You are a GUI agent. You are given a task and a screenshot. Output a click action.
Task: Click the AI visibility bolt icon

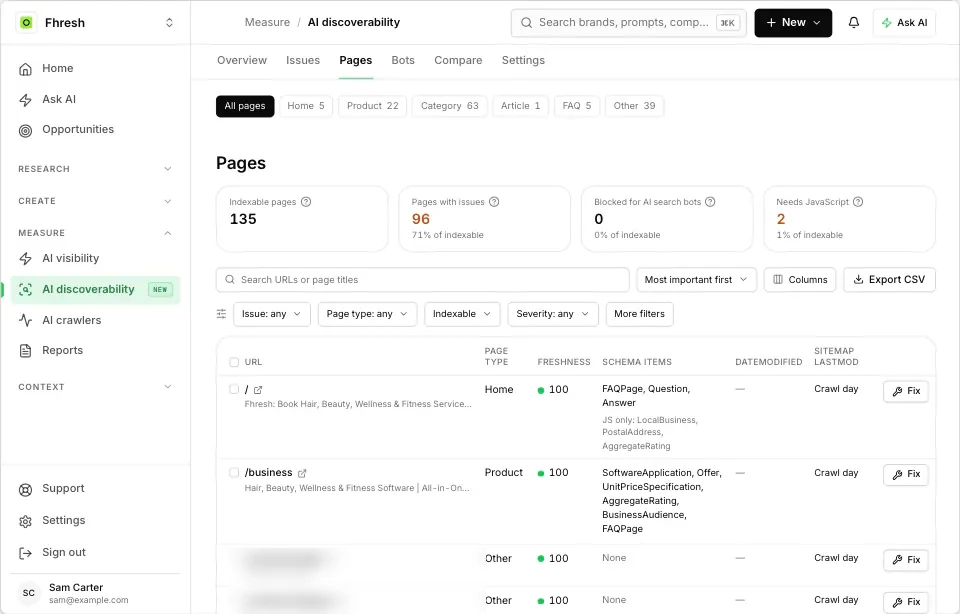tap(25, 259)
